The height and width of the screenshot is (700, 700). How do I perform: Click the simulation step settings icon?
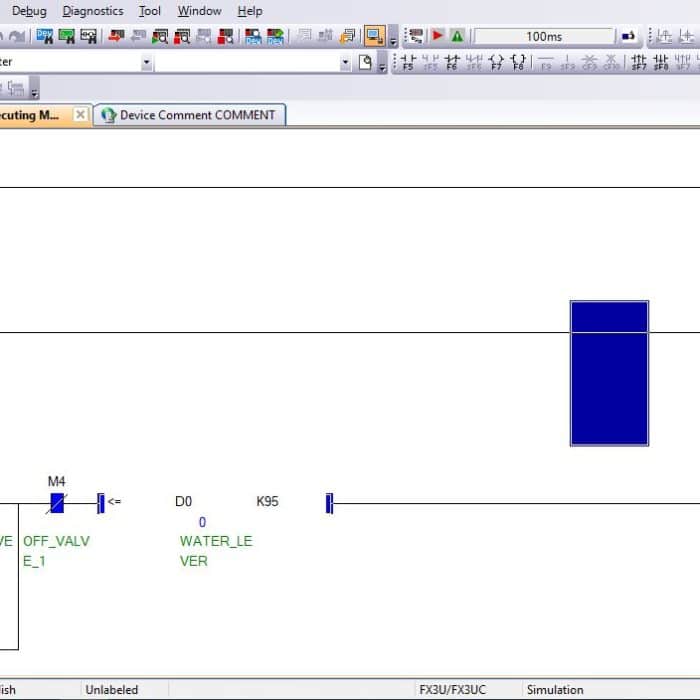pos(416,36)
